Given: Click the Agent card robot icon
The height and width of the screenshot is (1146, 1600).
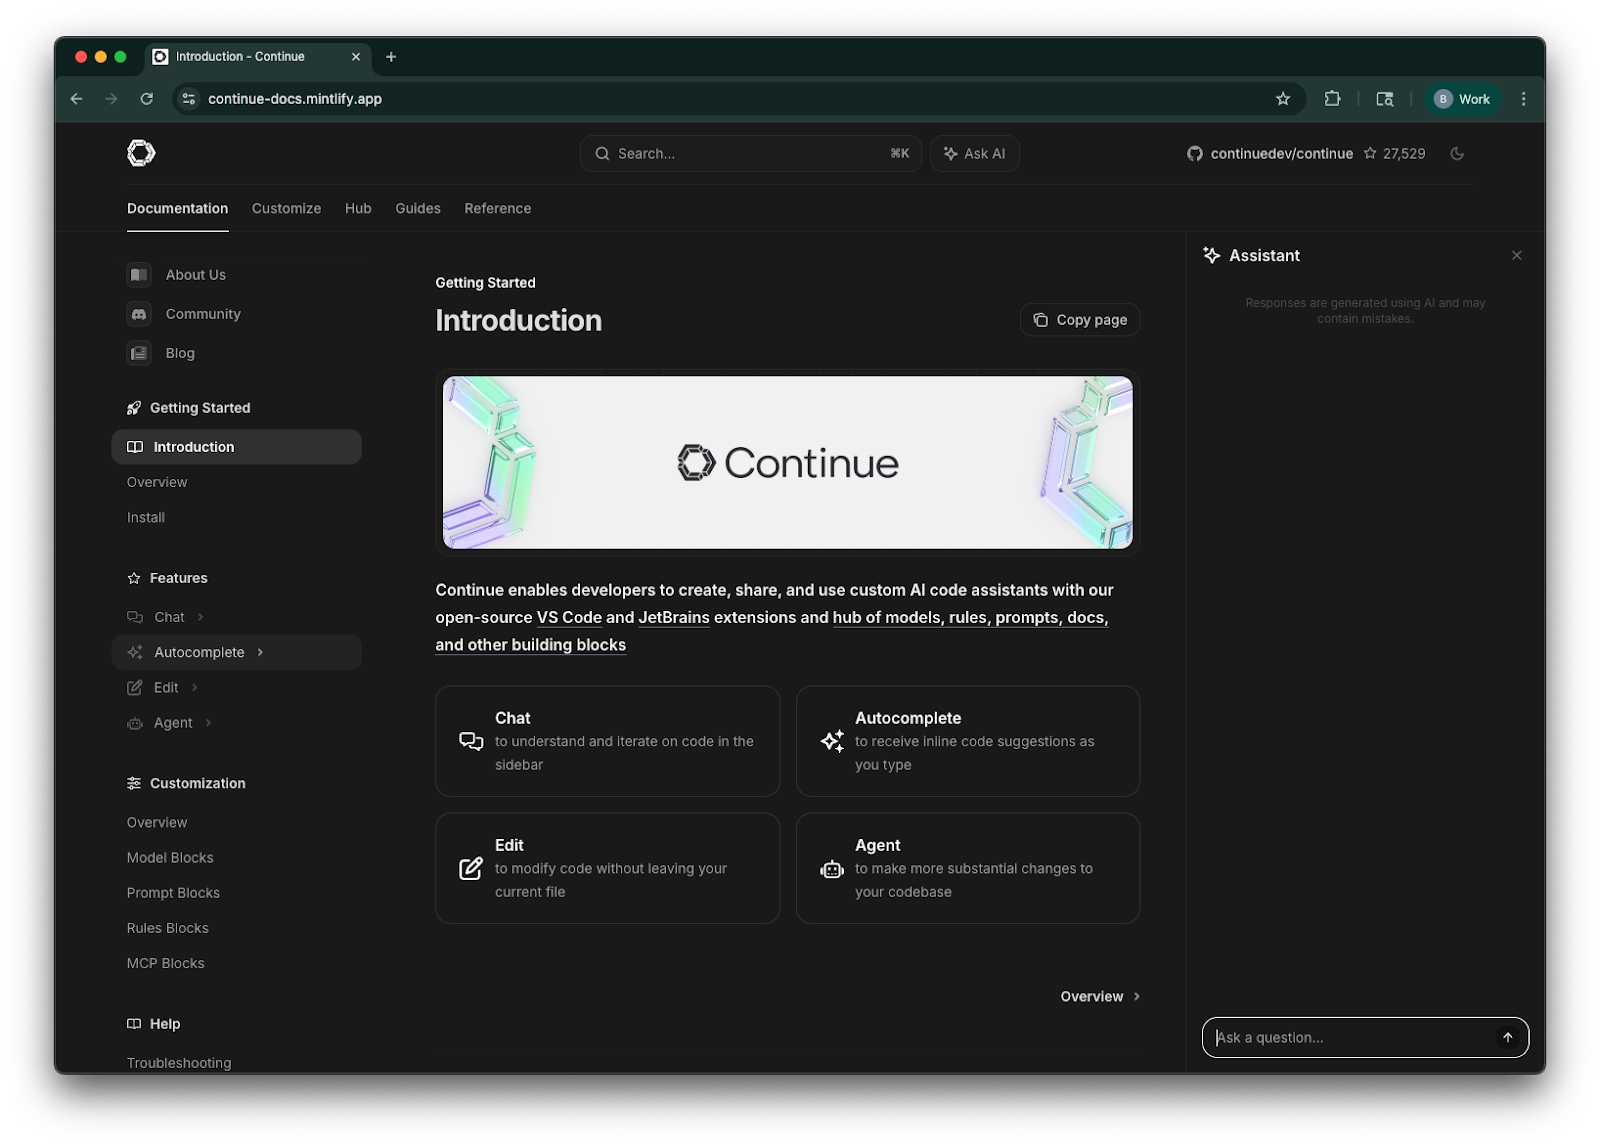Looking at the screenshot, I should click(x=832, y=869).
